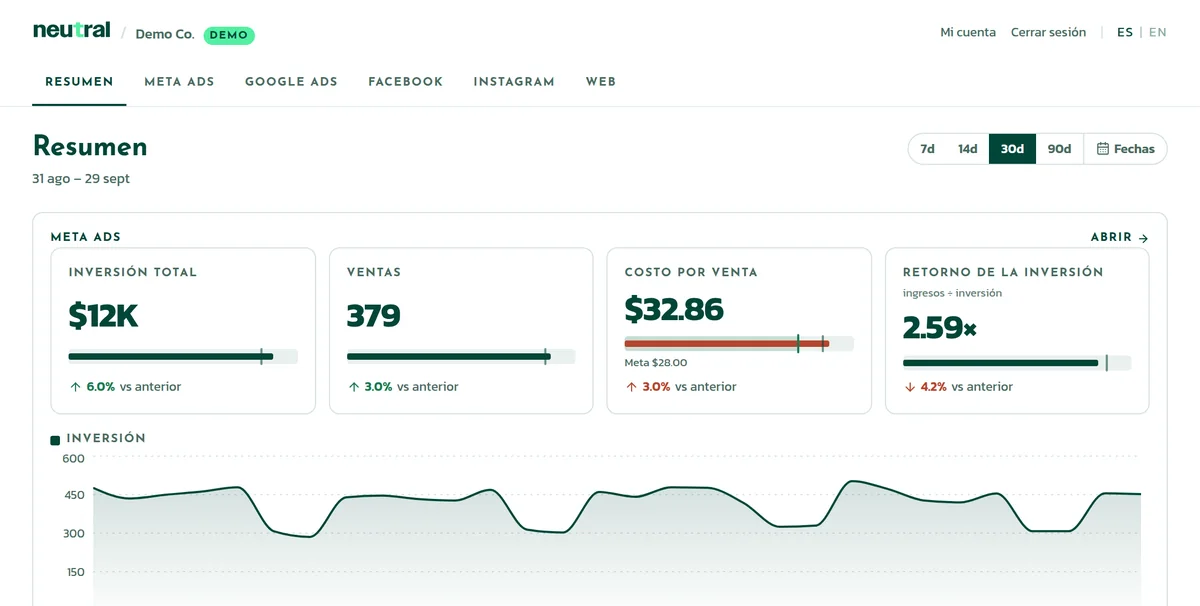Click the 2.59× value
The height and width of the screenshot is (606, 1200).
point(939,327)
